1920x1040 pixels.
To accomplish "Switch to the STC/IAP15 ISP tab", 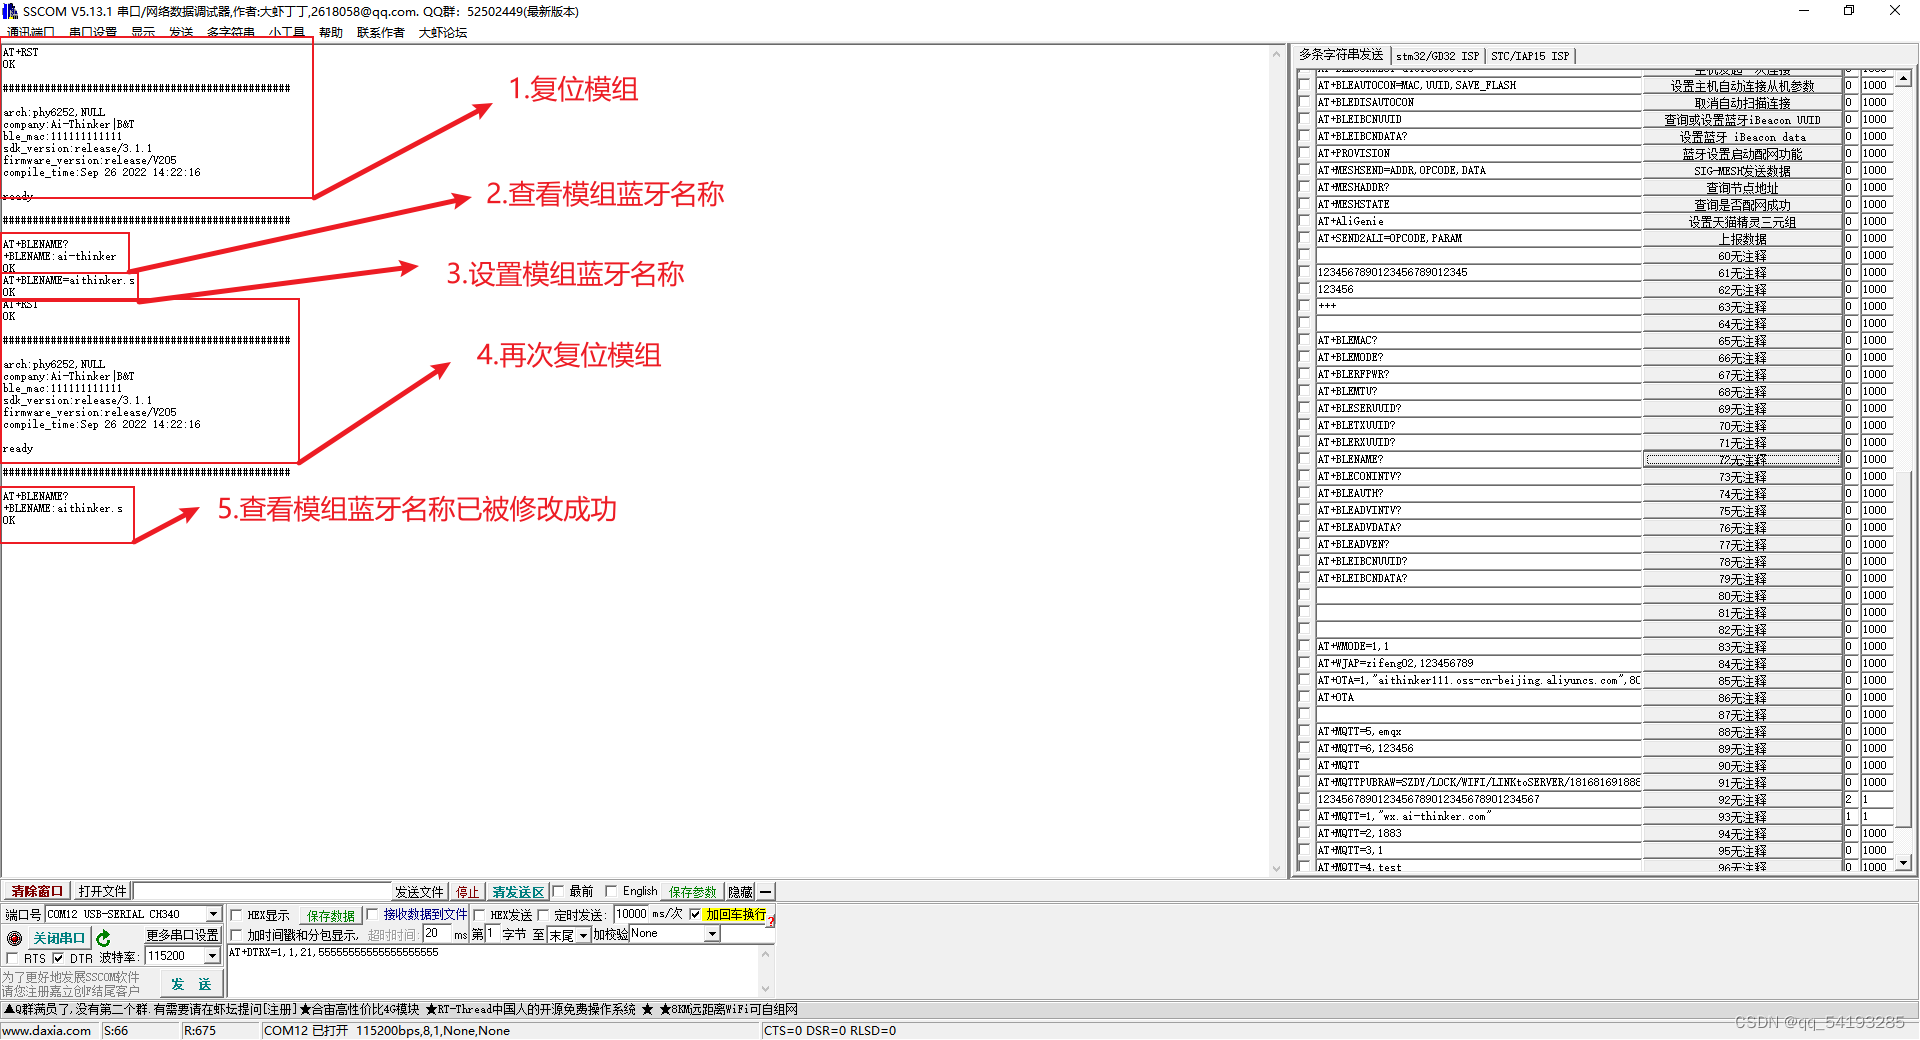I will [x=1530, y=56].
